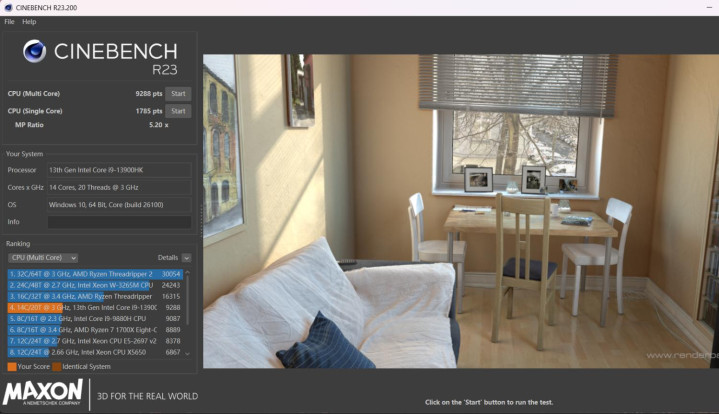Click the brown Identical System swatch

click(x=56, y=367)
